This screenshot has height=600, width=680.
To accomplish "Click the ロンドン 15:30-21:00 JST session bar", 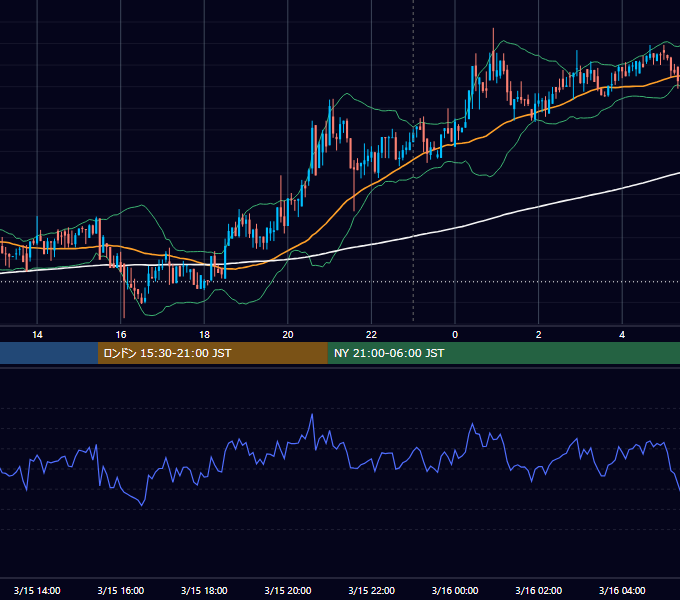I will pyautogui.click(x=212, y=353).
